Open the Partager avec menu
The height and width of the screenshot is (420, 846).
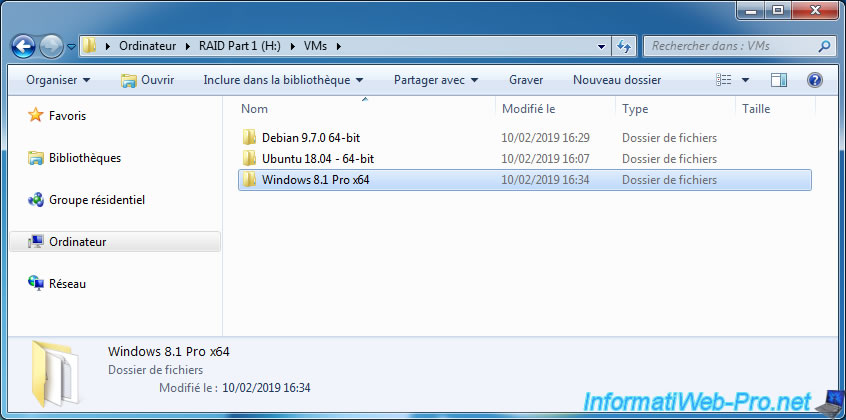click(436, 80)
